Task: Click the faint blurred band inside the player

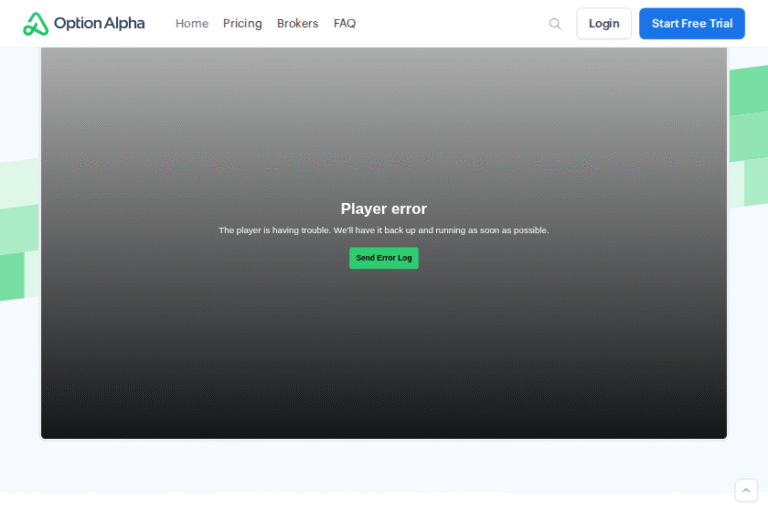Action: (383, 160)
